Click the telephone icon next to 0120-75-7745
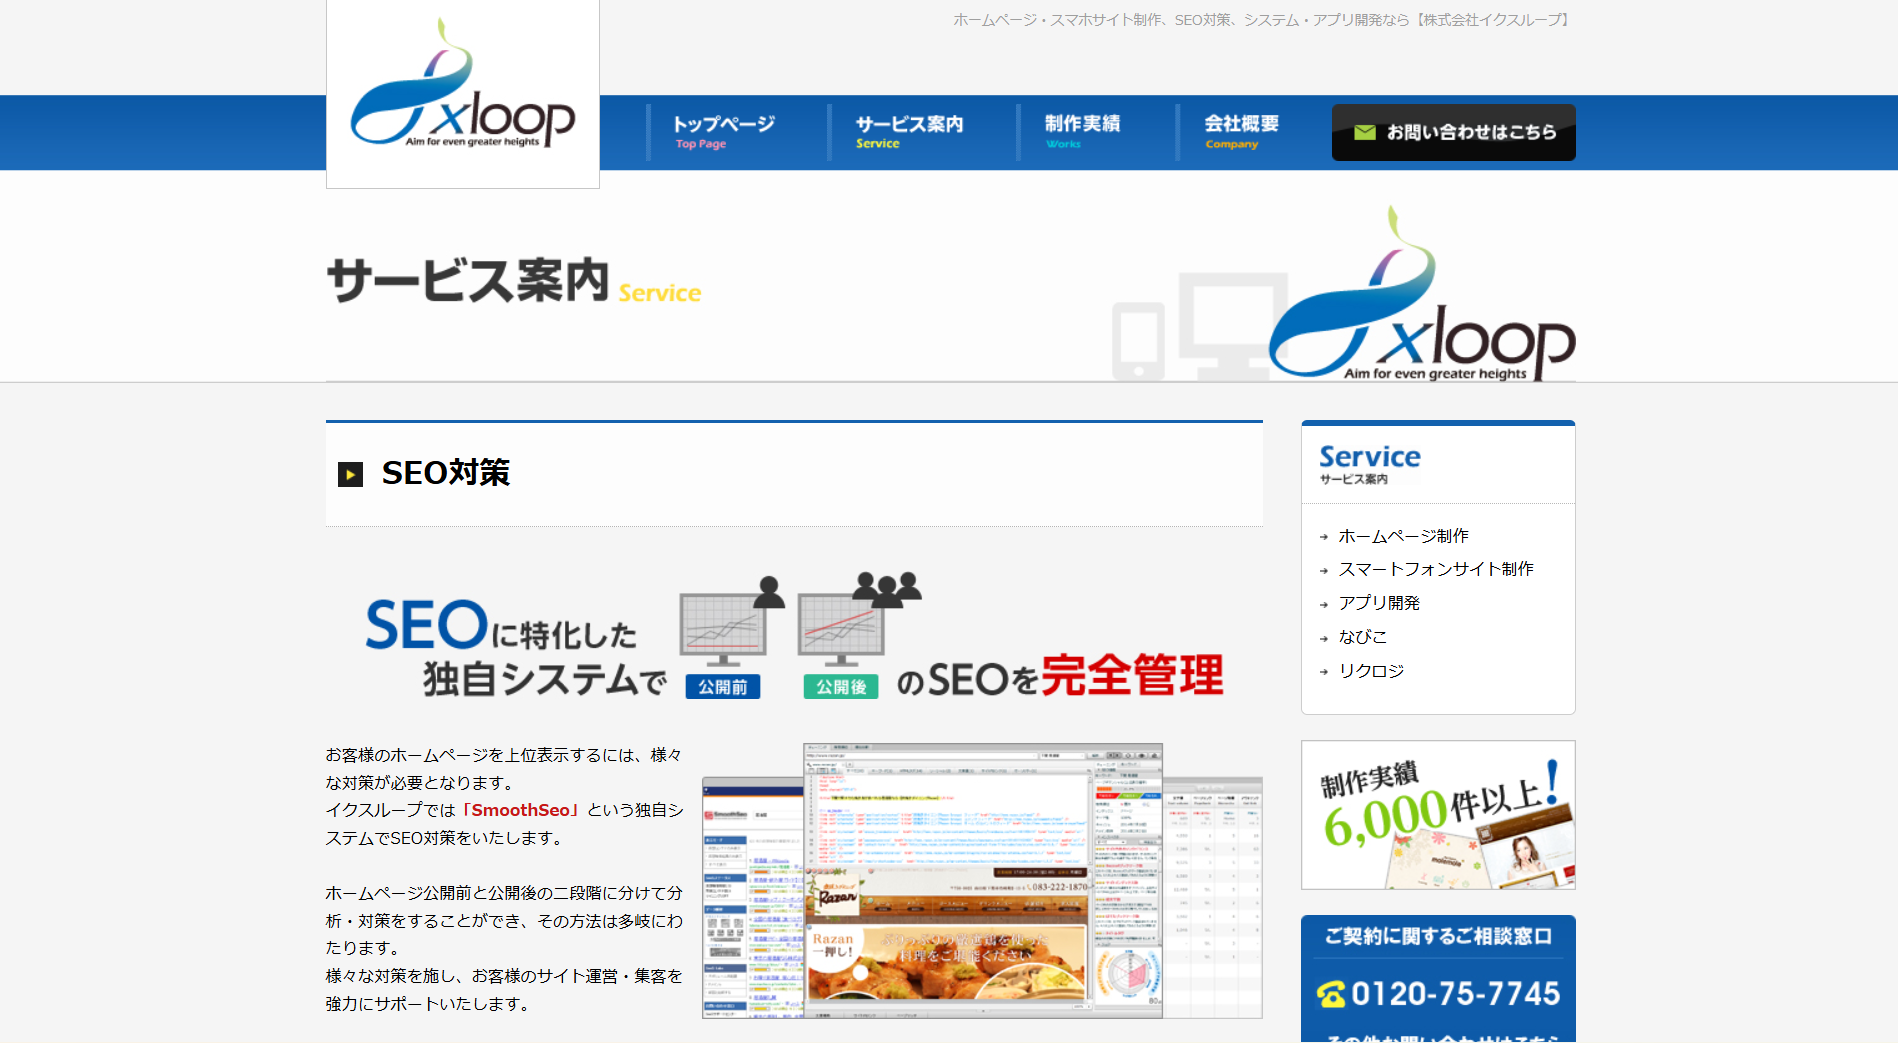The height and width of the screenshot is (1043, 1898). coord(1330,995)
